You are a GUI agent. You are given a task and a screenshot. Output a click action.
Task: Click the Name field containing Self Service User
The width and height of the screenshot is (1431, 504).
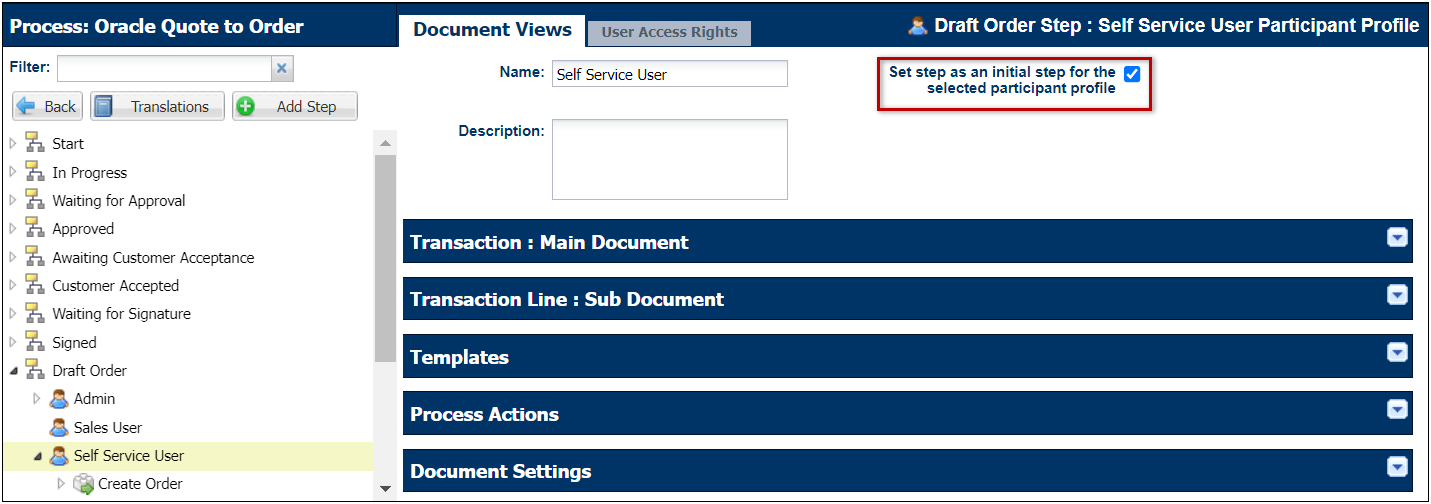670,74
